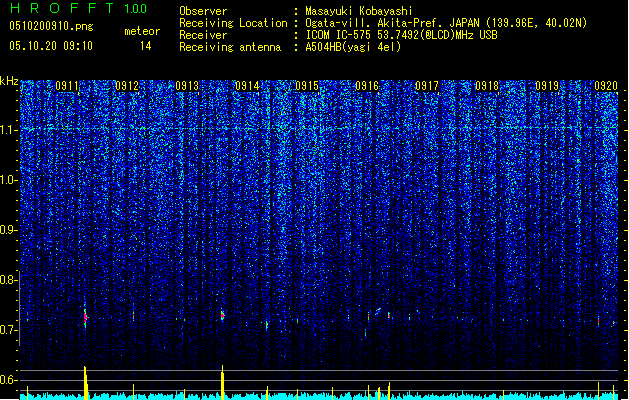Click the 0.7 kHz axis label
The image size is (629, 400).
coord(9,330)
